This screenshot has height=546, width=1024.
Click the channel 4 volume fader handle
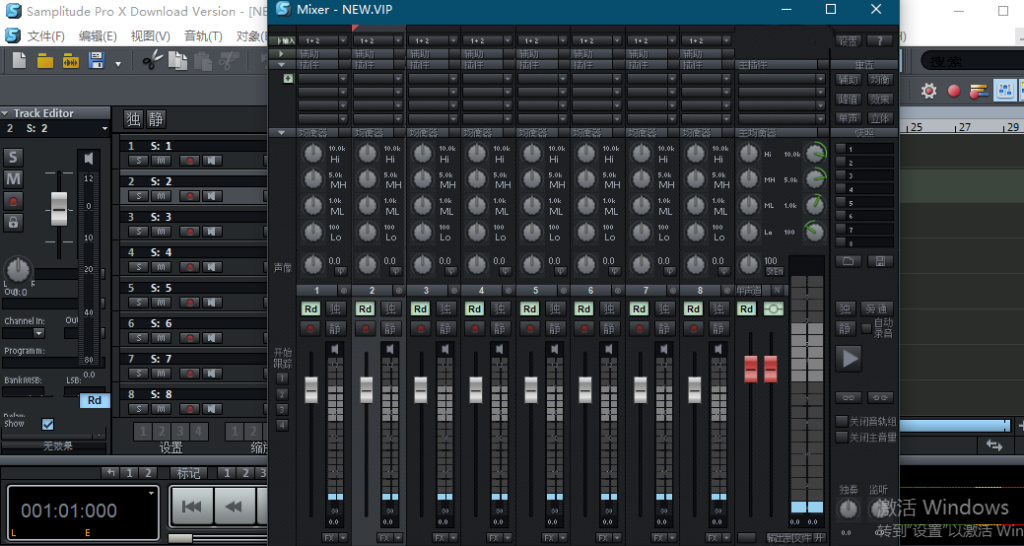coord(475,390)
